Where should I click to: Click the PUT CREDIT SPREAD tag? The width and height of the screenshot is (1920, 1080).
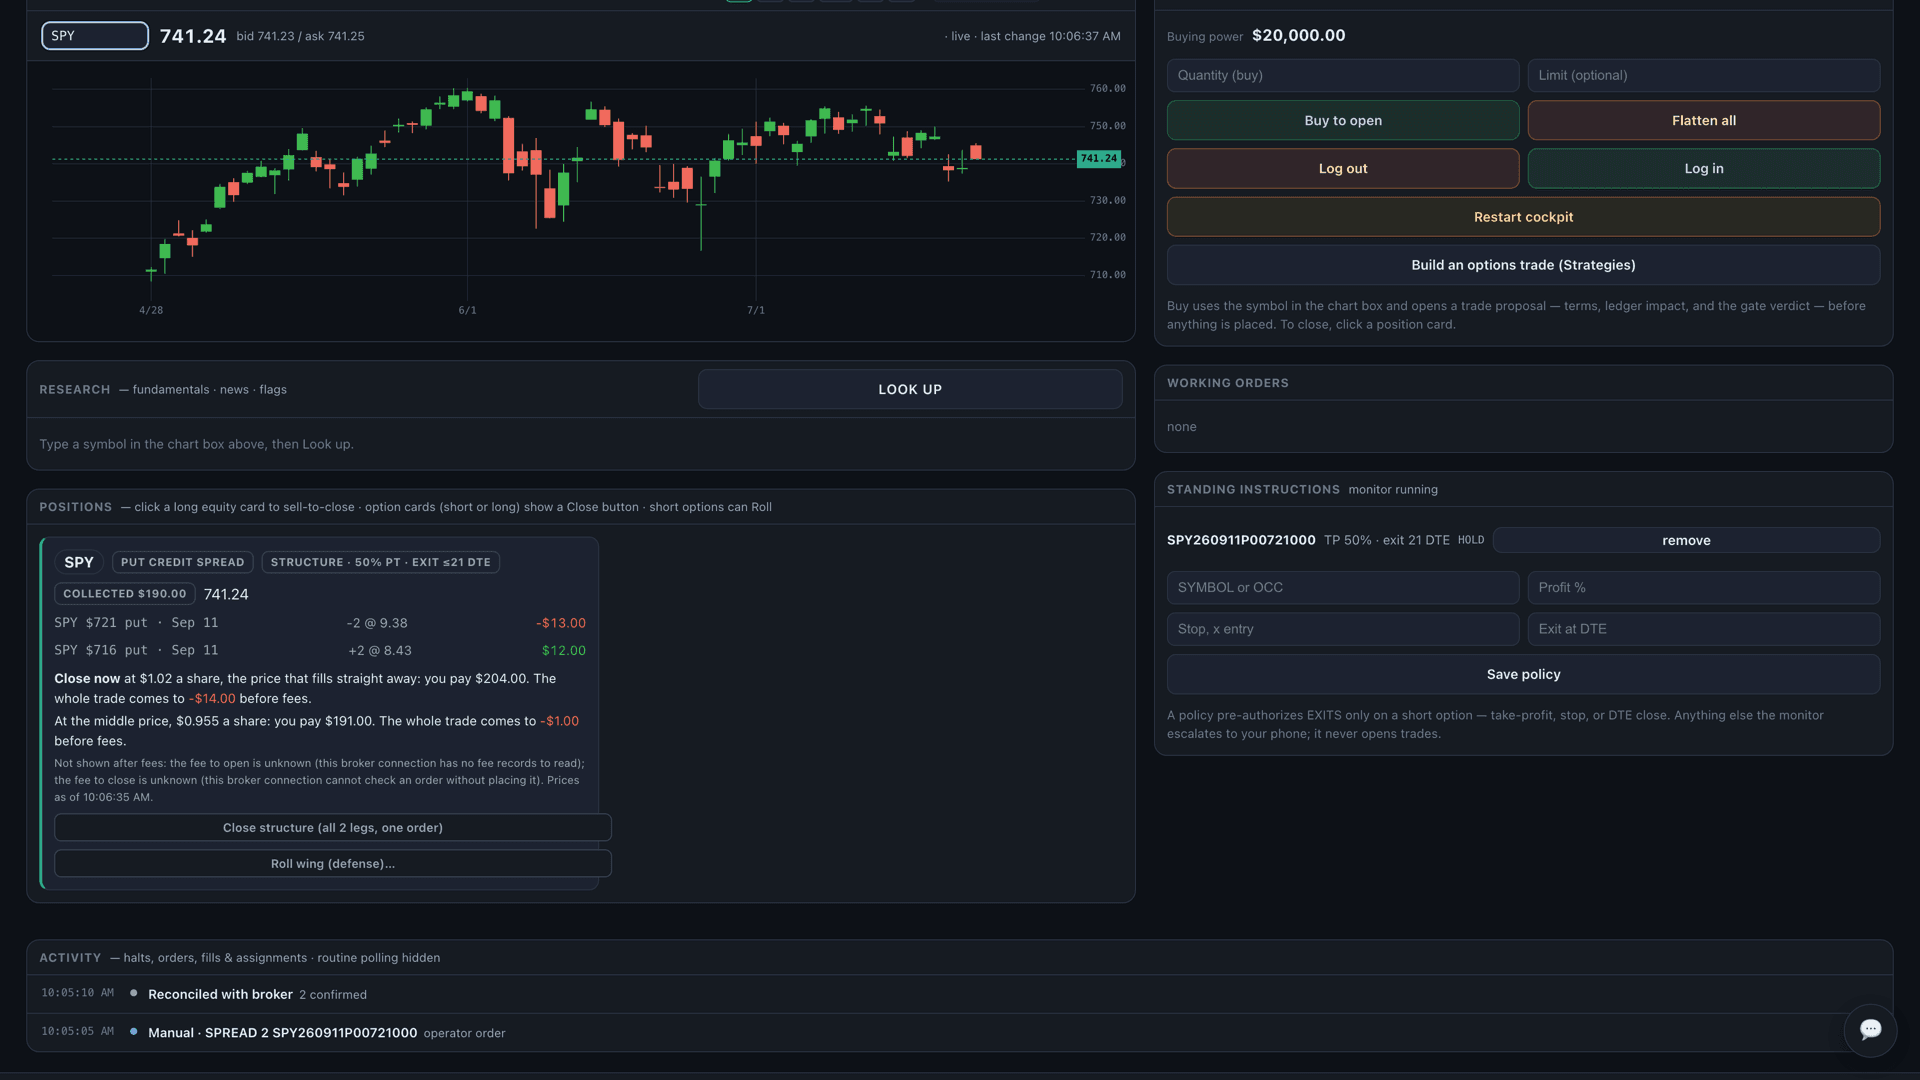183,563
